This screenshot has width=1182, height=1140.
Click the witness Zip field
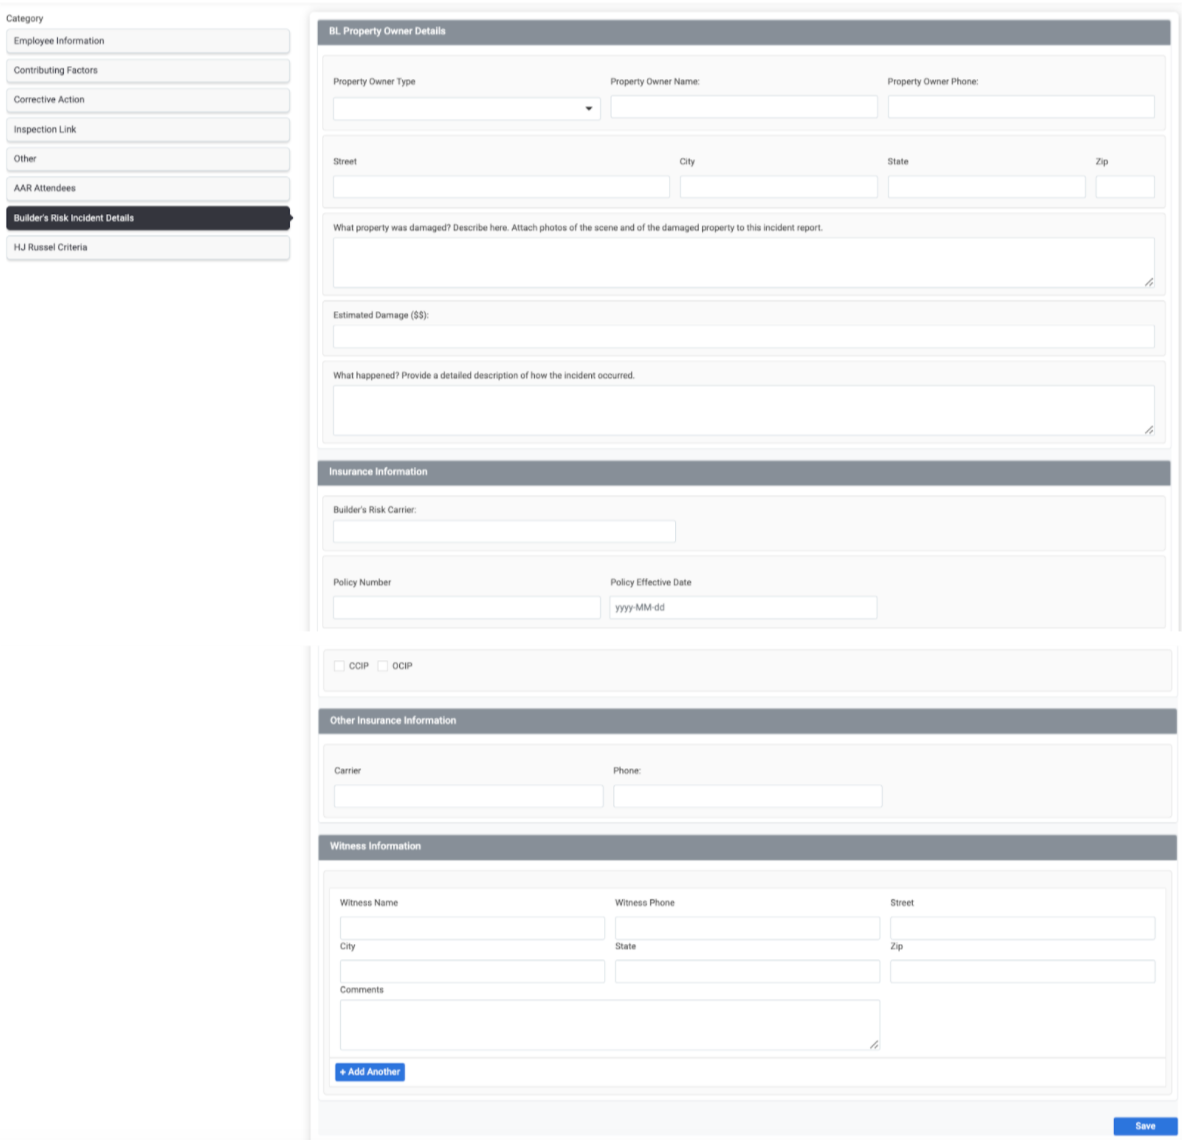point(1023,971)
